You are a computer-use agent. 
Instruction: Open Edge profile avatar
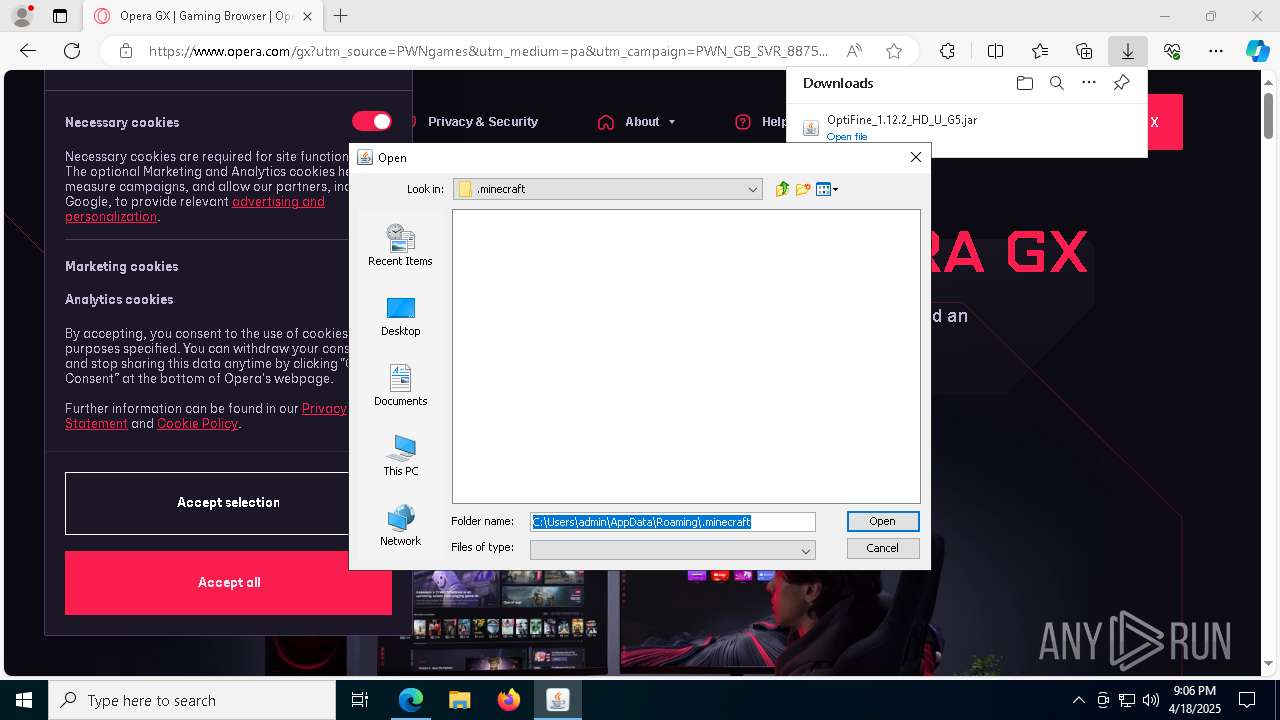(x=22, y=16)
